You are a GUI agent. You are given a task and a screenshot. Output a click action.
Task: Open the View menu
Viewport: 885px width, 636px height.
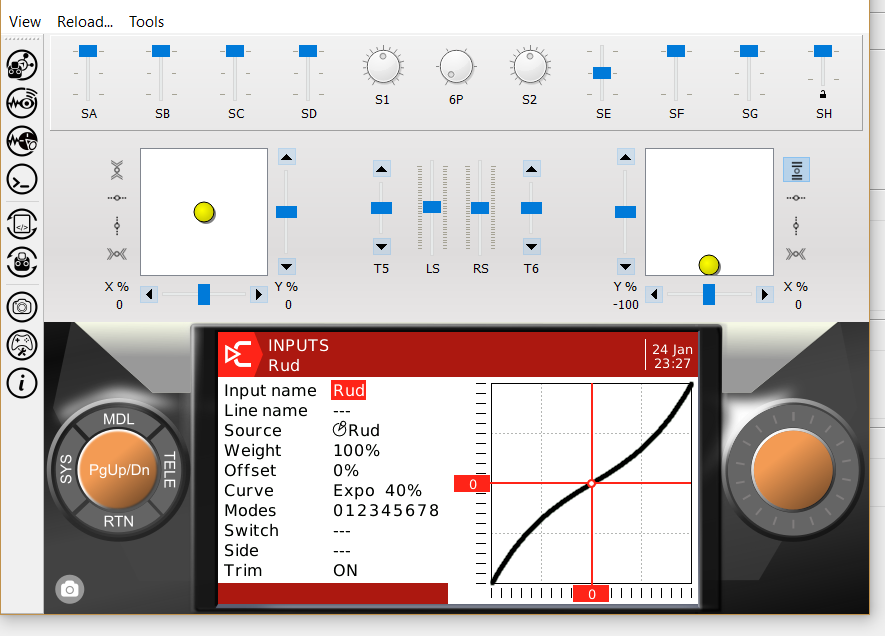pos(25,21)
